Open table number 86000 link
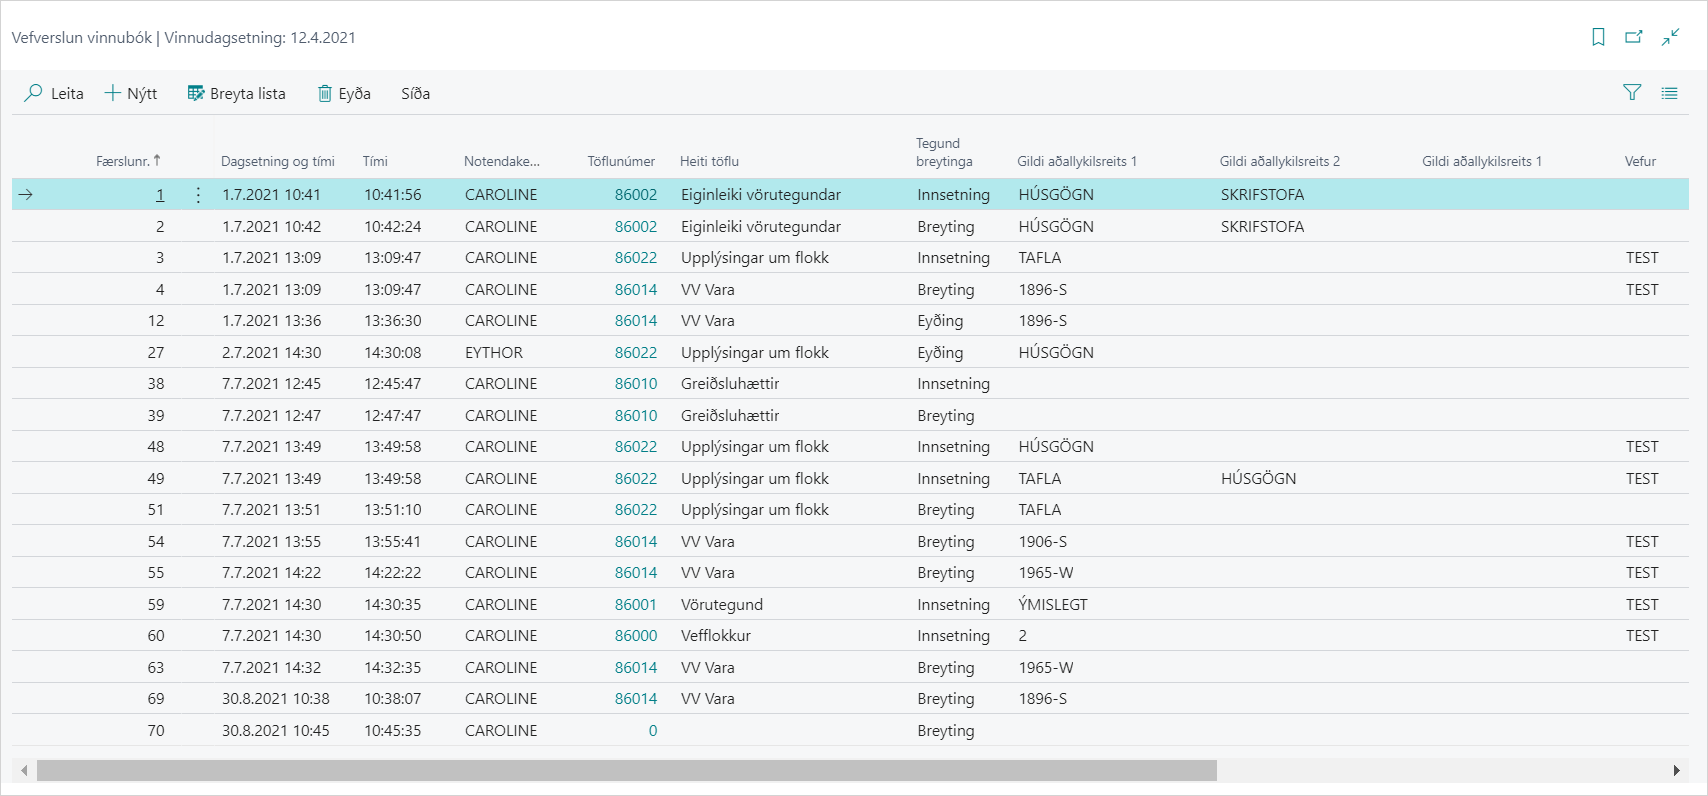1708x796 pixels. [635, 636]
